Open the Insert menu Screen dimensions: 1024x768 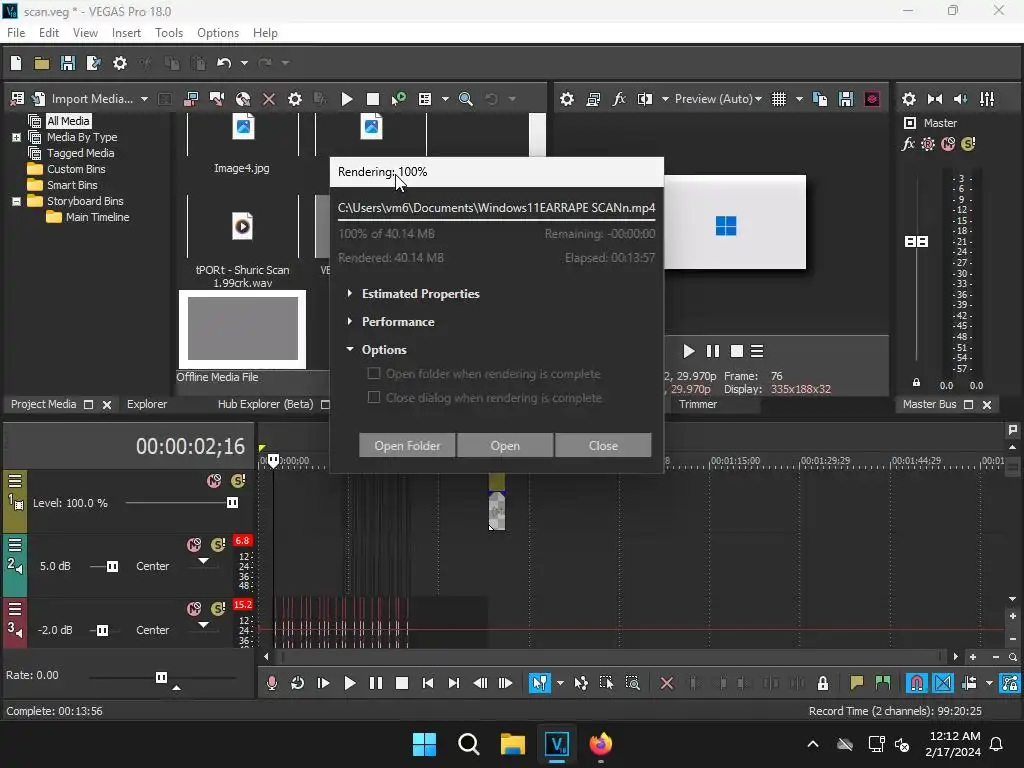(126, 33)
